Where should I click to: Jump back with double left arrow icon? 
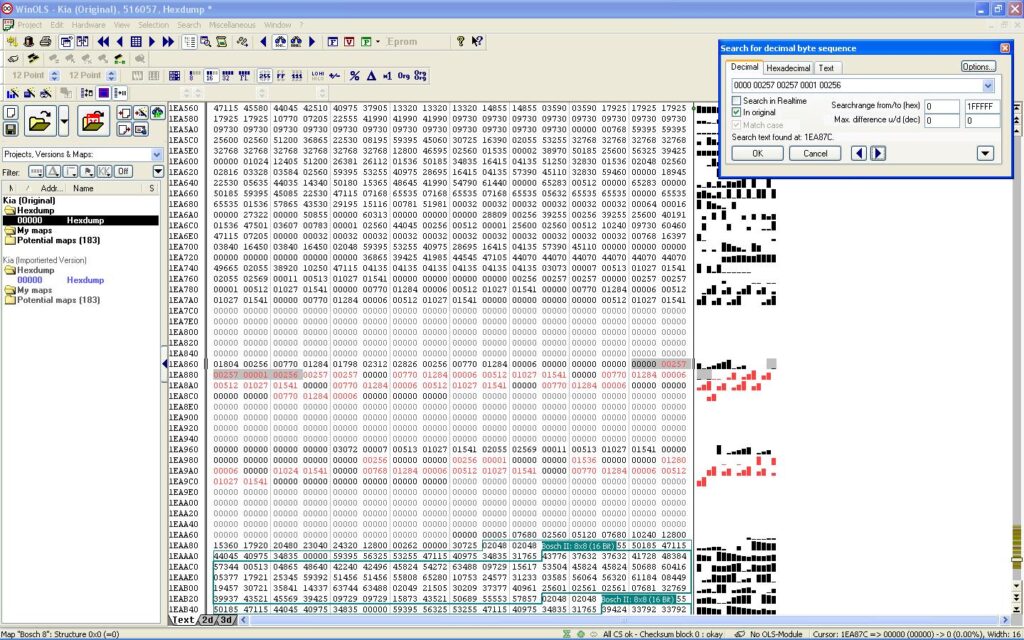click(103, 41)
